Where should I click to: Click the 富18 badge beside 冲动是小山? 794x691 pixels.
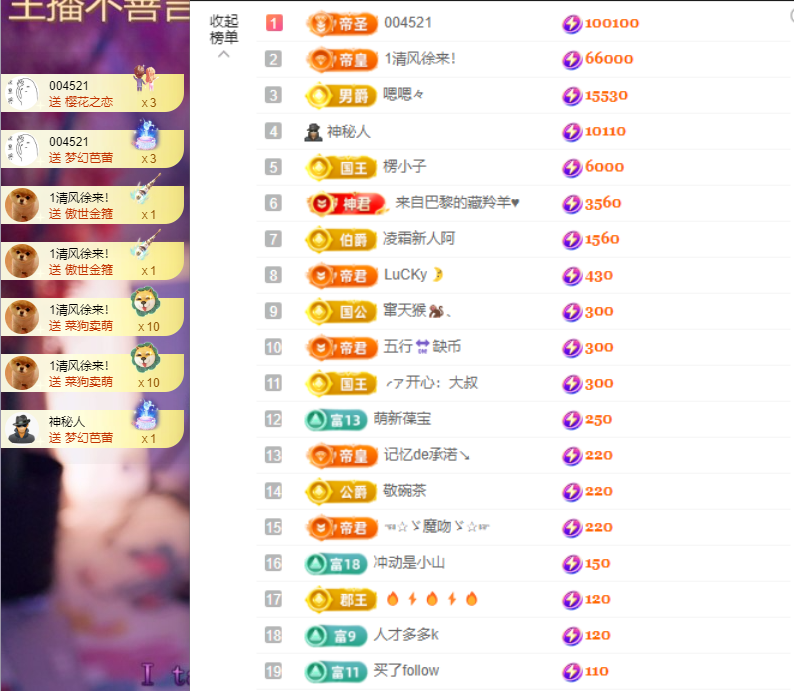336,564
